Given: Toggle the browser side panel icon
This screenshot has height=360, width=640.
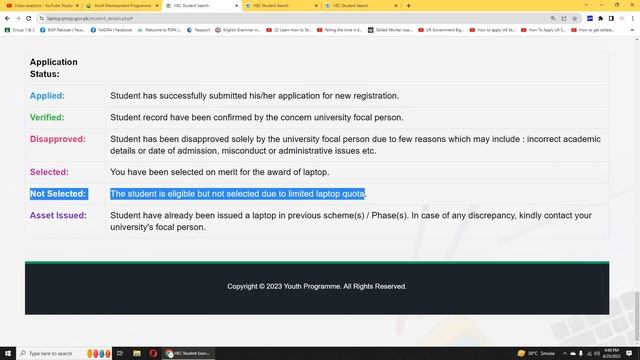Looking at the screenshot, I should pos(611,18).
